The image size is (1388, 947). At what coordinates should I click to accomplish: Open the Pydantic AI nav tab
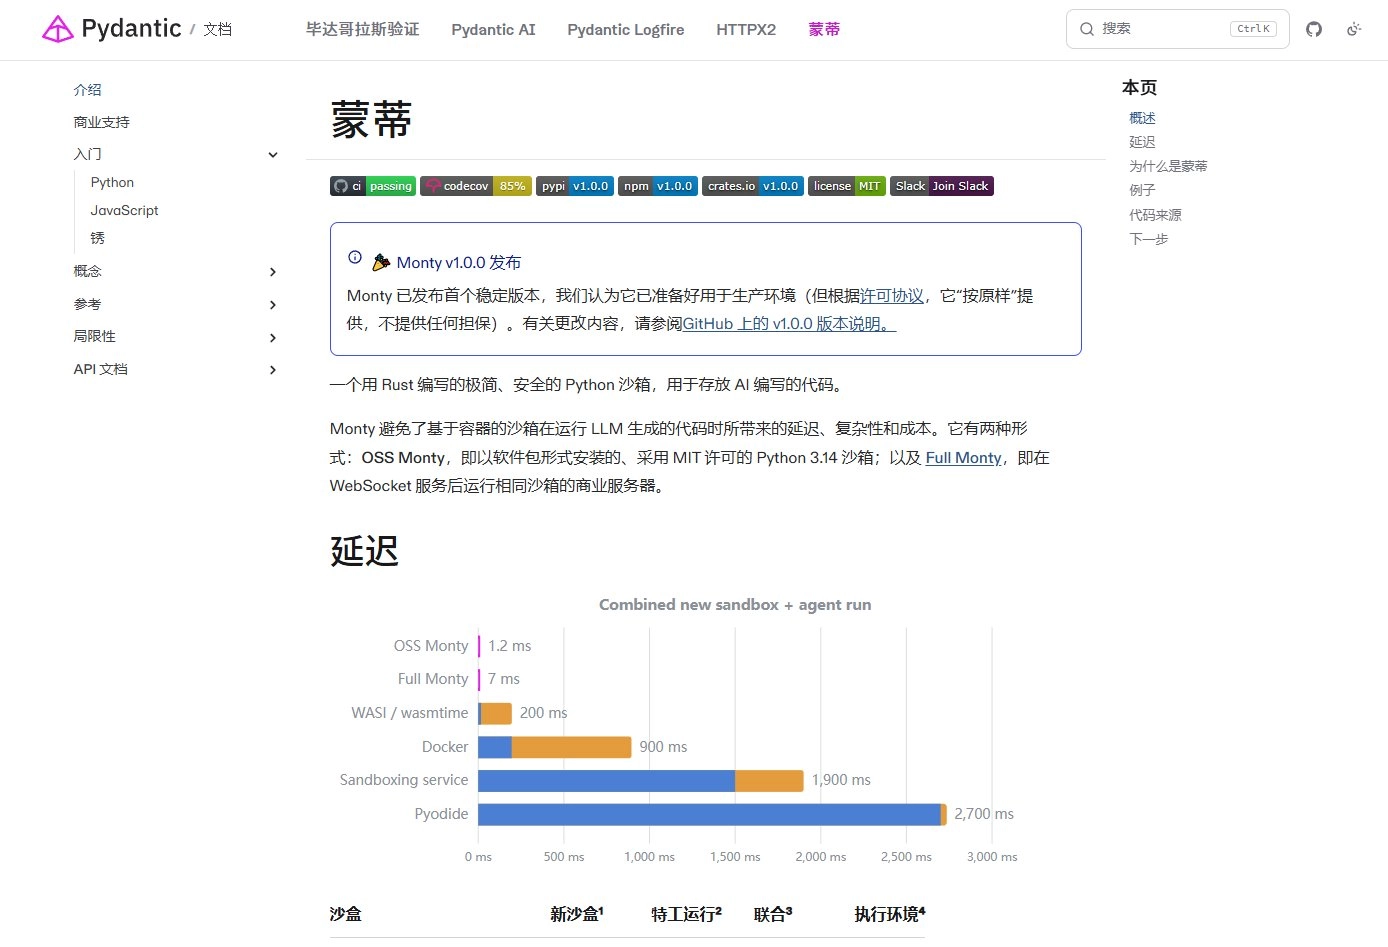point(493,29)
